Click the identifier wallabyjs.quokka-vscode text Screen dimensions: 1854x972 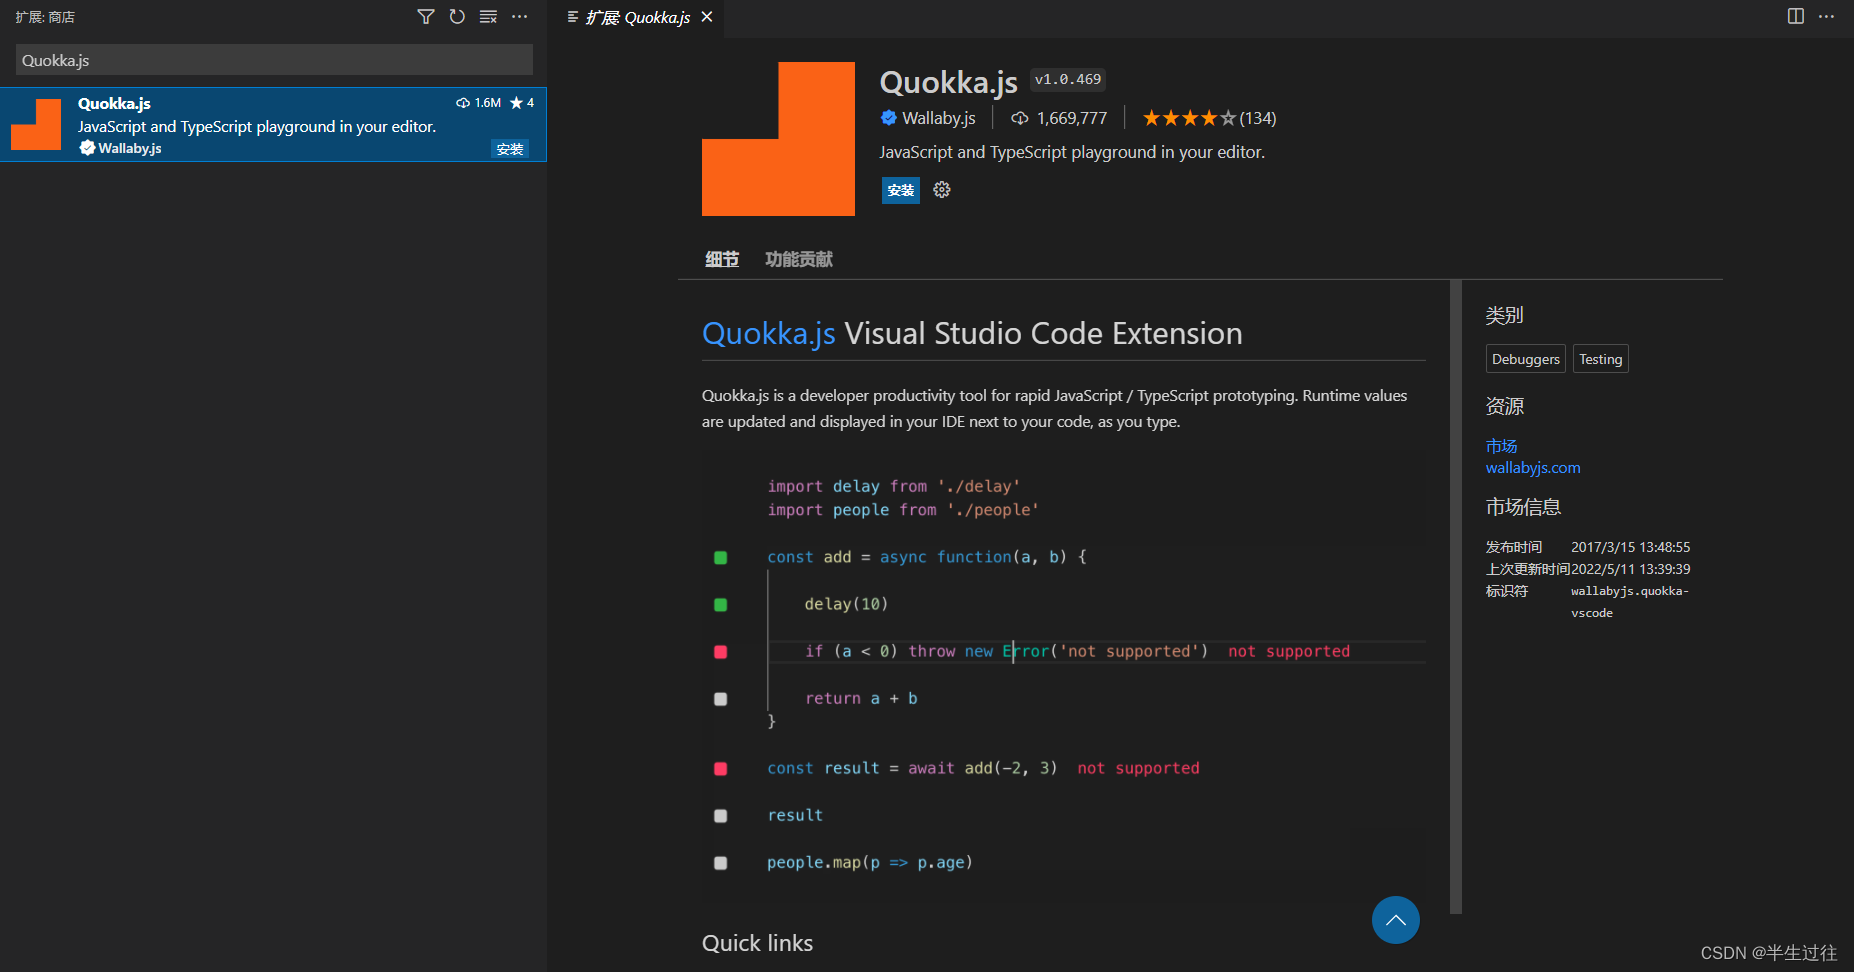coord(1630,602)
